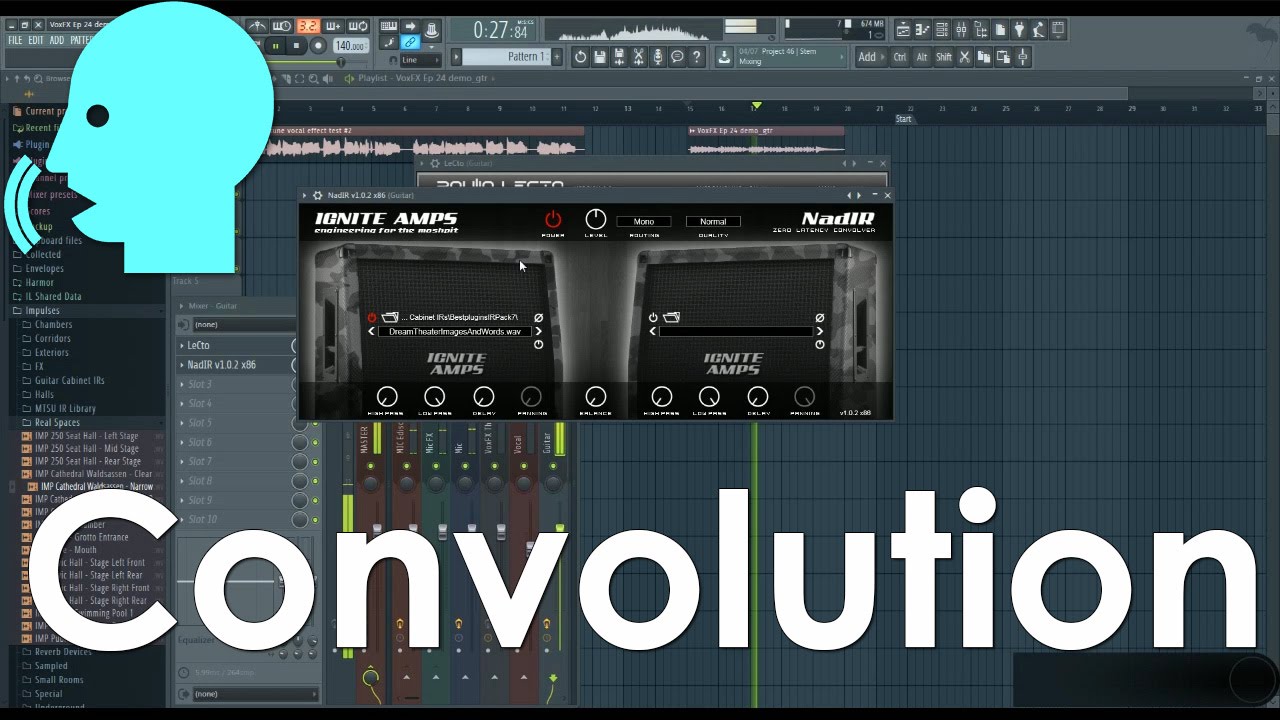
Task: Click left cabinet High Pass knob
Action: 386,397
